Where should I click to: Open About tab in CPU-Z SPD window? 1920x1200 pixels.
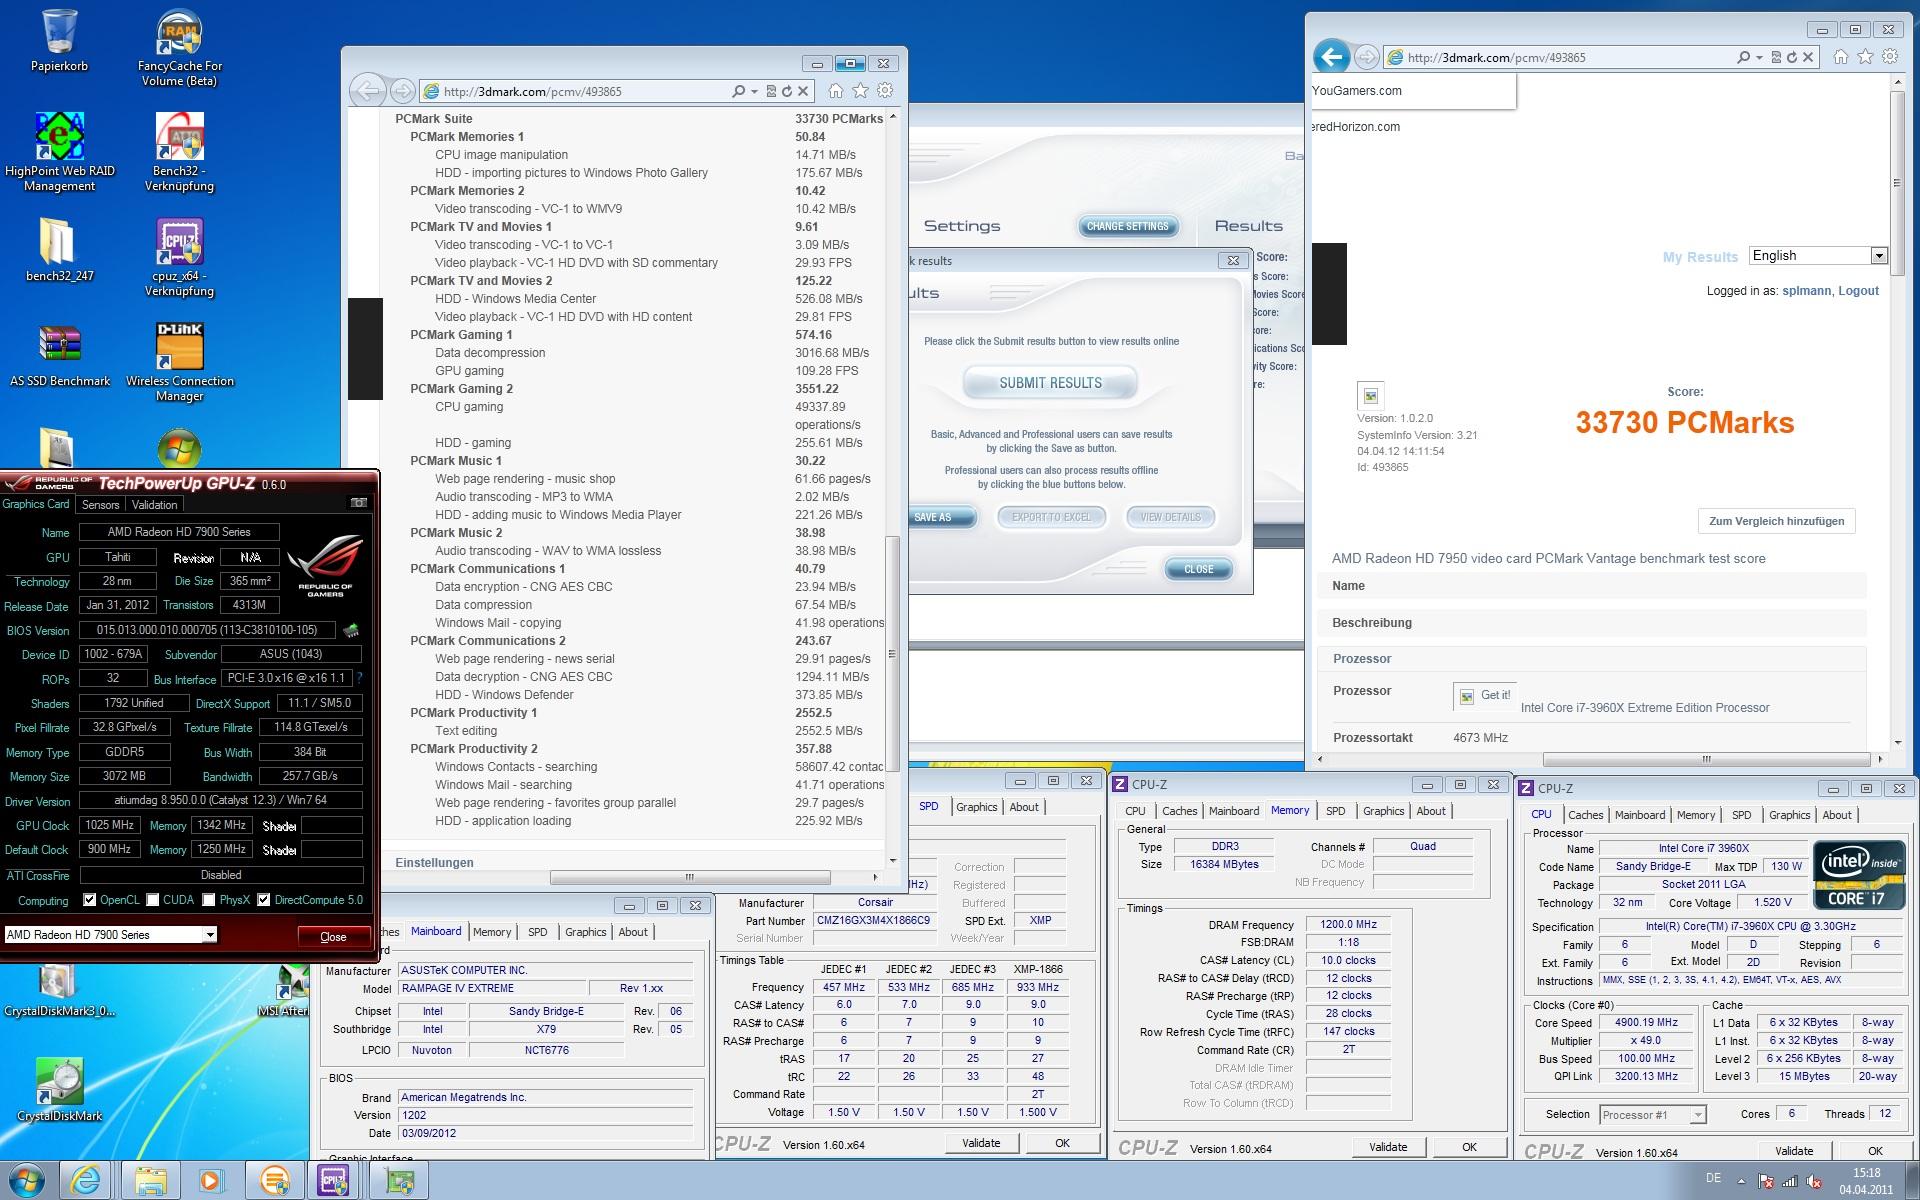click(x=1023, y=807)
